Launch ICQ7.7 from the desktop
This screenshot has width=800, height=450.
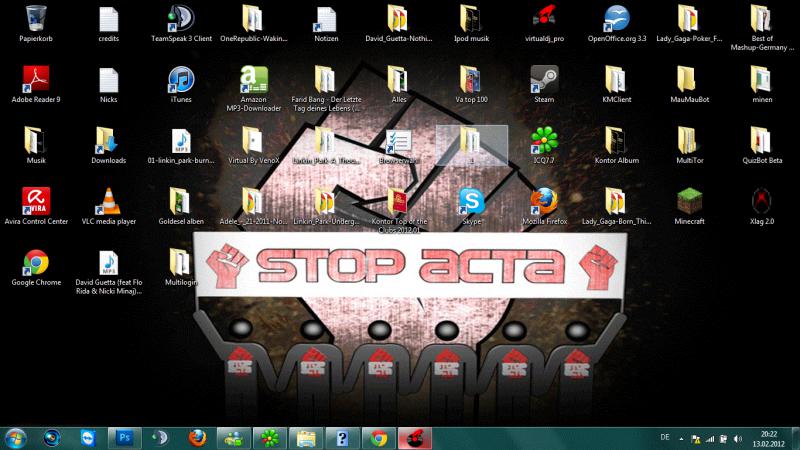544,140
